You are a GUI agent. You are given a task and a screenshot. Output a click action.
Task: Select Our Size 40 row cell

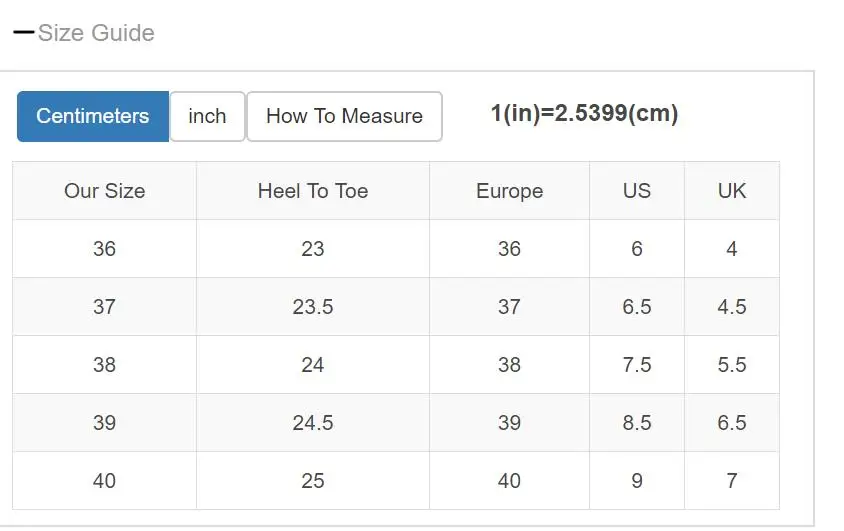point(104,480)
